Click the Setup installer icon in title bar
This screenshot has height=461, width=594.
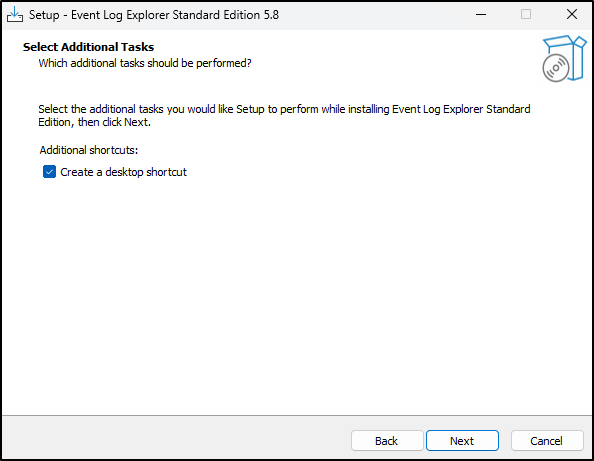(x=15, y=15)
